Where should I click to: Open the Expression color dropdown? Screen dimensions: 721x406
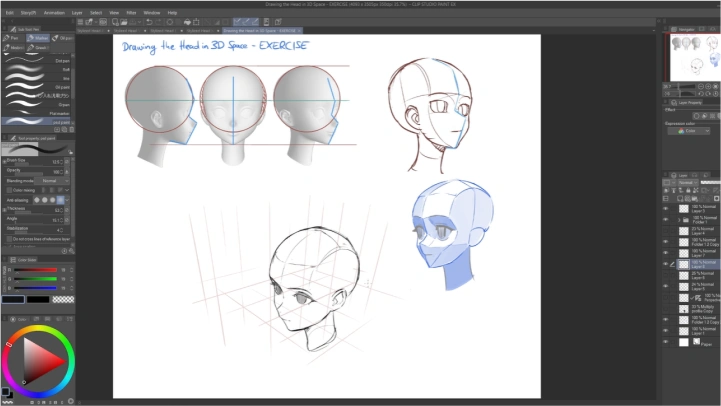pos(689,131)
